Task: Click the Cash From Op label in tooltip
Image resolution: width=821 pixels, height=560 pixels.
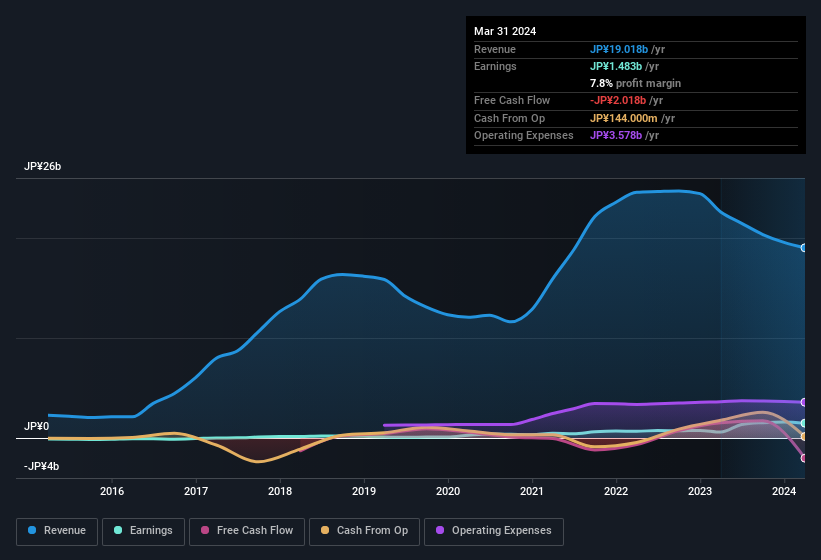Action: [509, 118]
